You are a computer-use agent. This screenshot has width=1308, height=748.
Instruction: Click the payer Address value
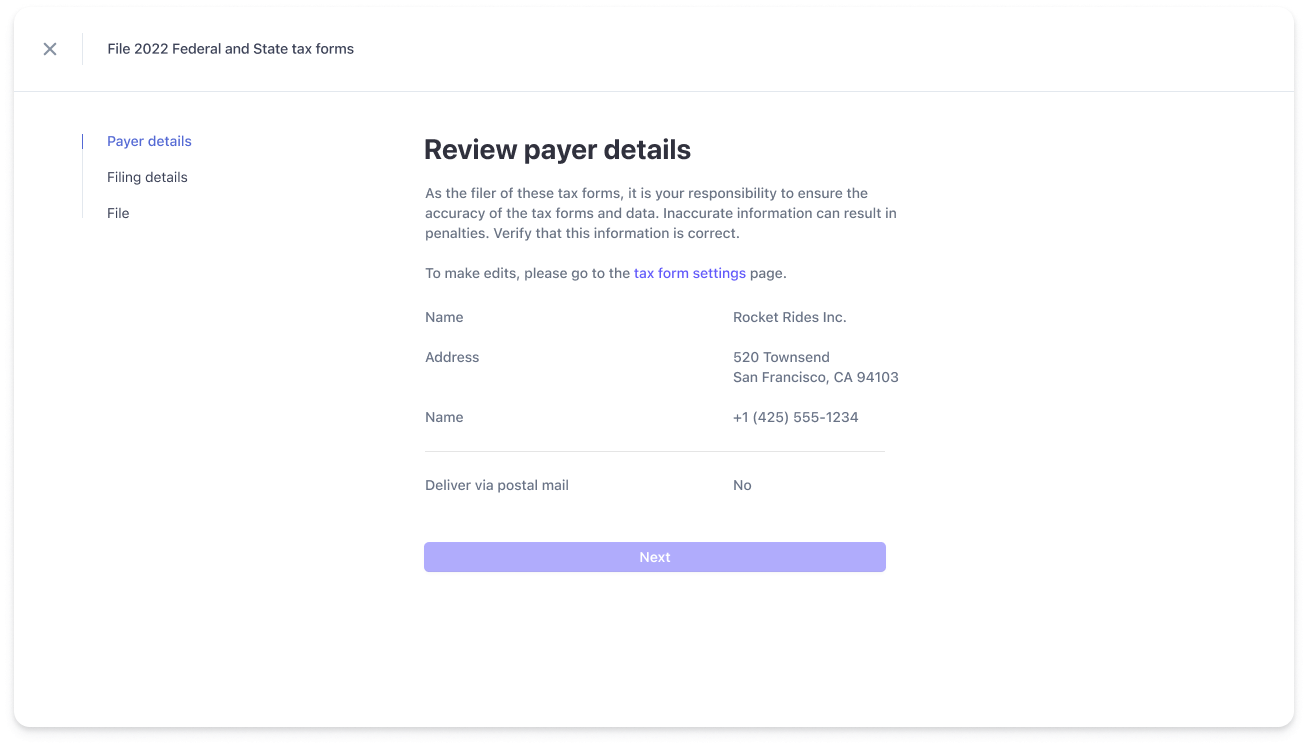816,367
